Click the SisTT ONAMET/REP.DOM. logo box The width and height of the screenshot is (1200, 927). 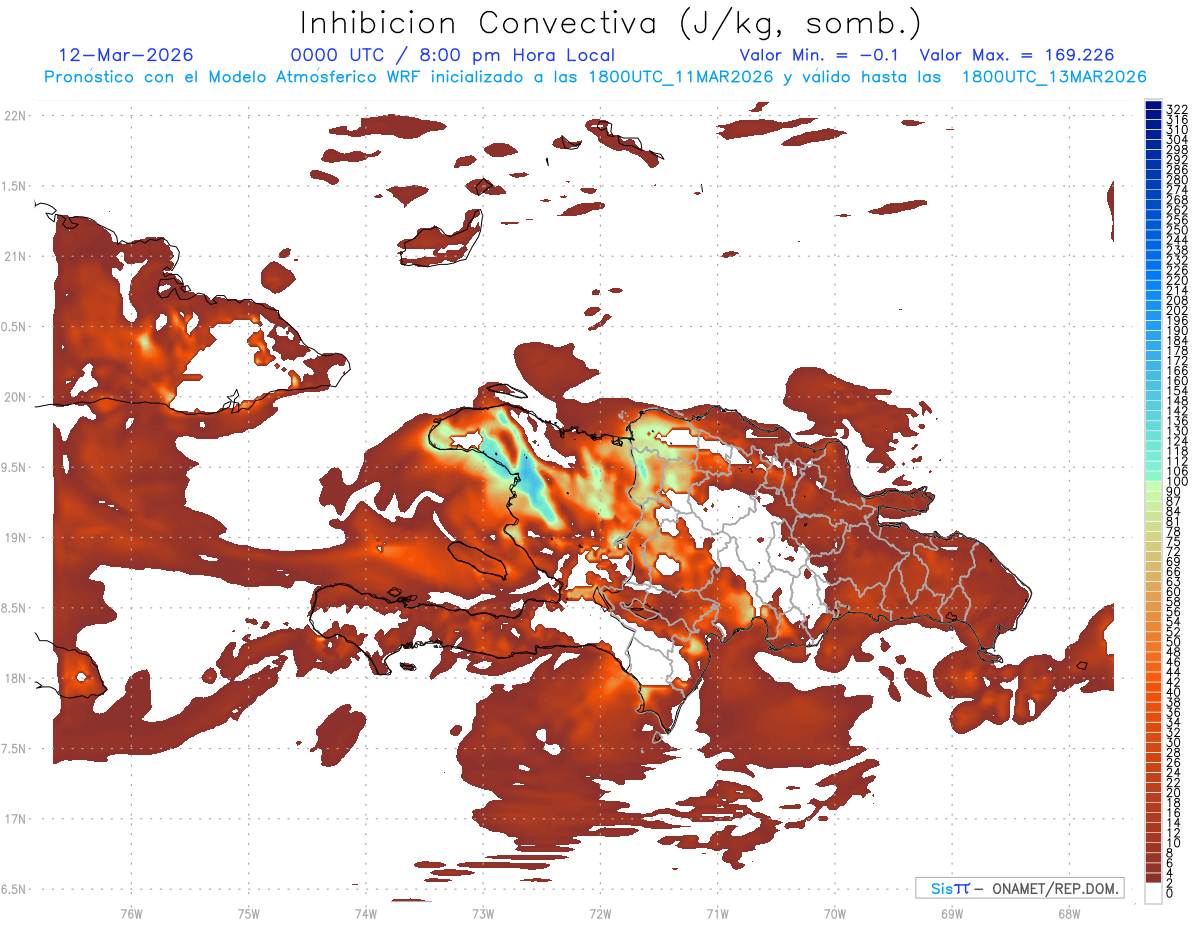[x=1019, y=888]
